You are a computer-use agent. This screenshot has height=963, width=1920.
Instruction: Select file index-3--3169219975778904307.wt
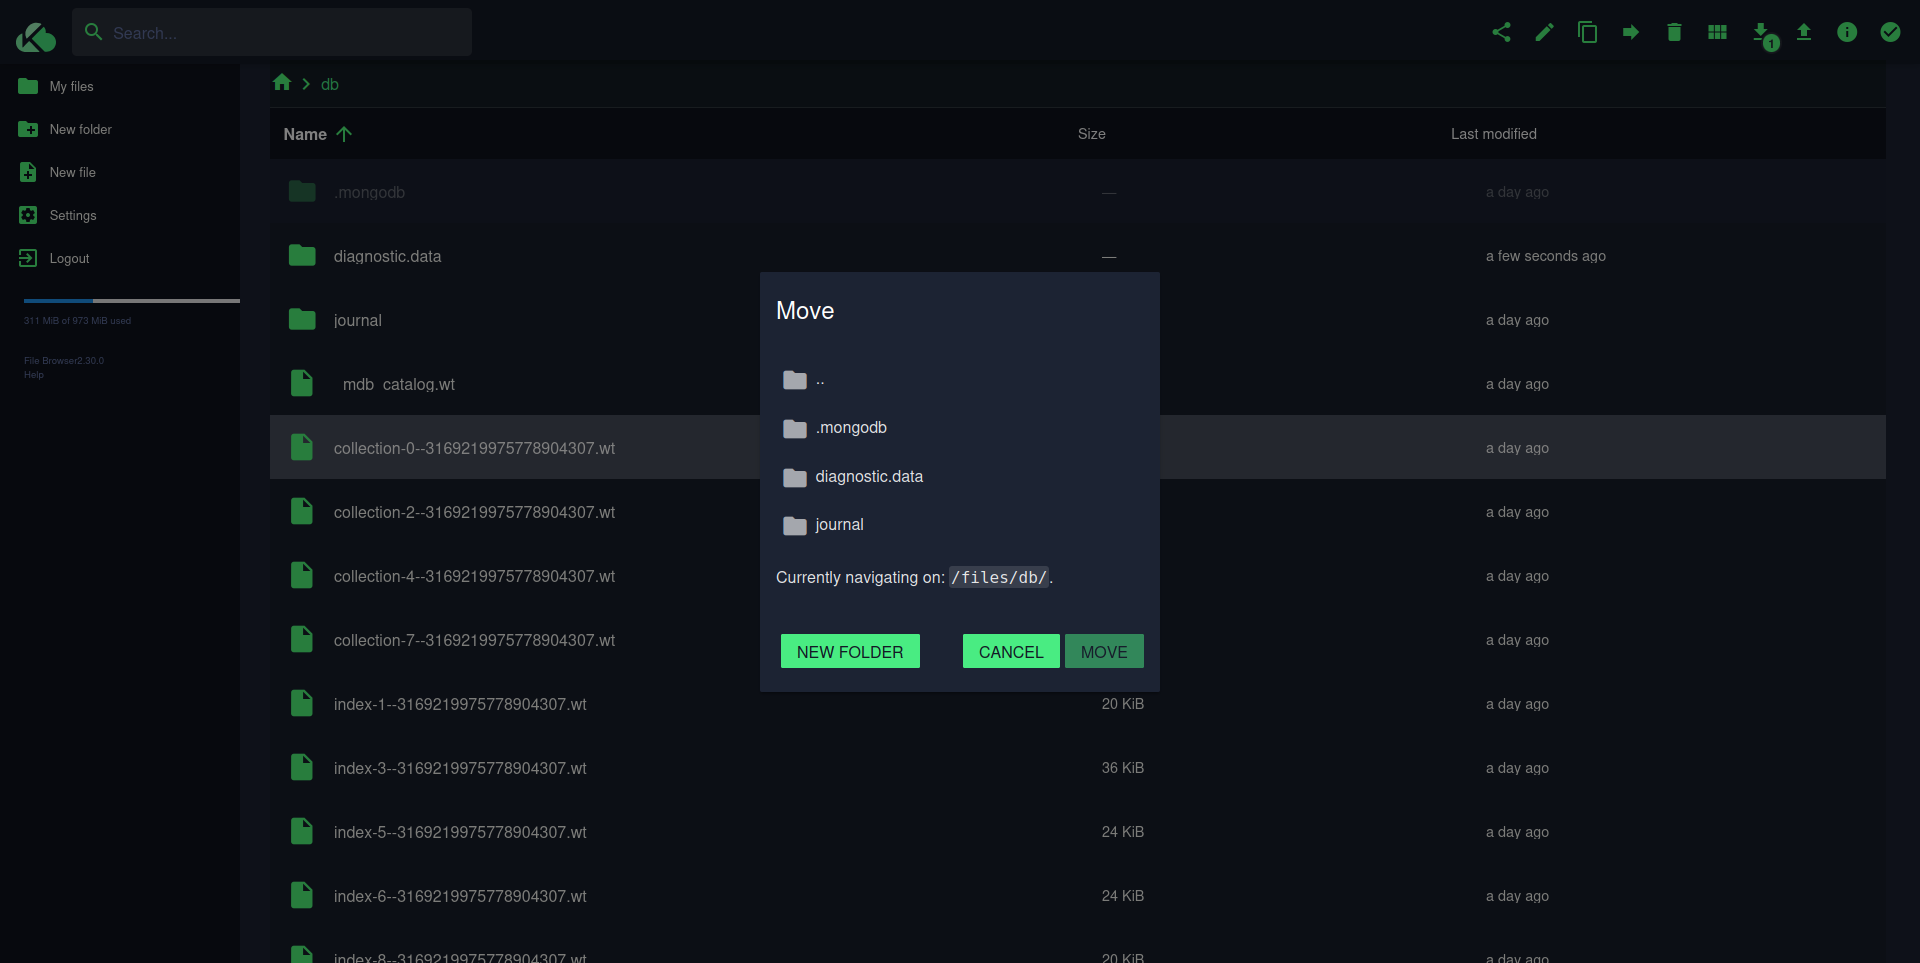click(460, 768)
